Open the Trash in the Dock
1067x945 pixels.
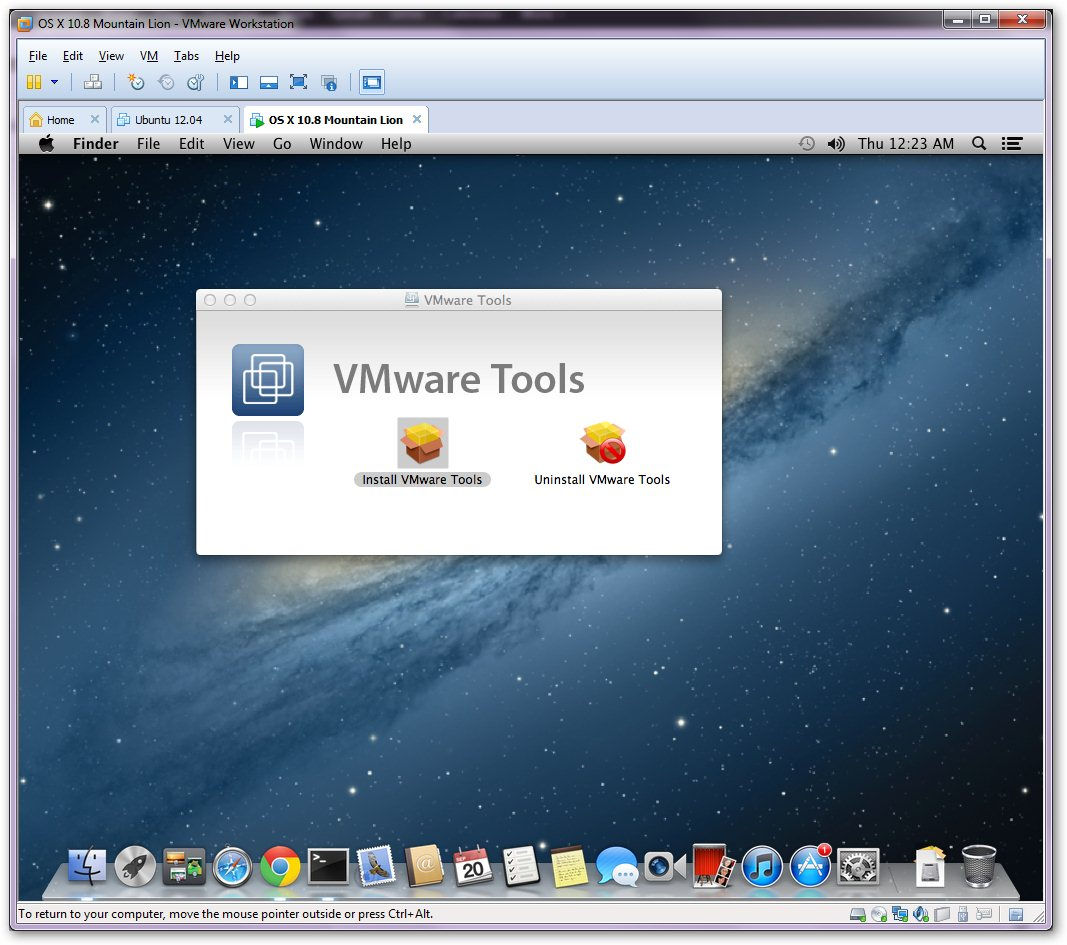[979, 866]
